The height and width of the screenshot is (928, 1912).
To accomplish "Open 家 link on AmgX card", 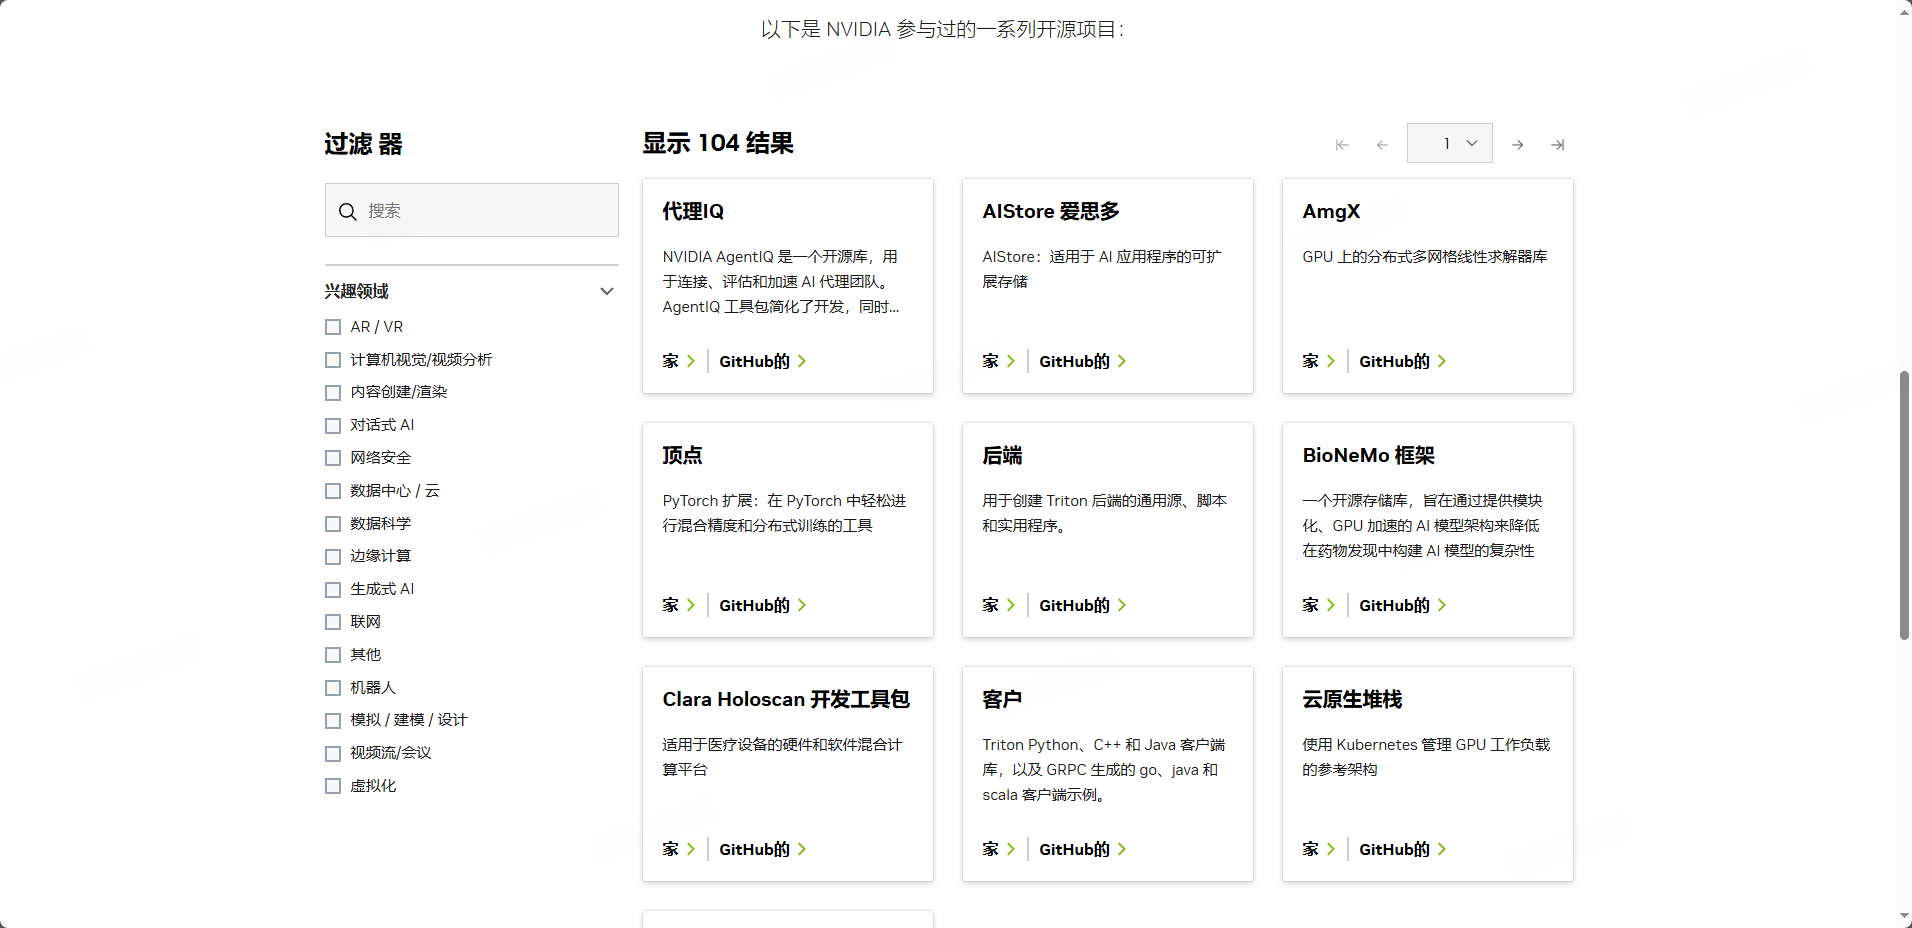I will tap(1318, 361).
